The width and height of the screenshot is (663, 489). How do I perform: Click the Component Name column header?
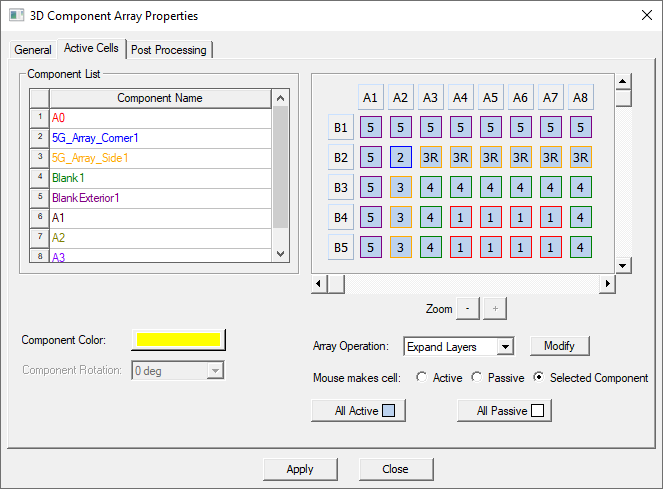point(160,98)
